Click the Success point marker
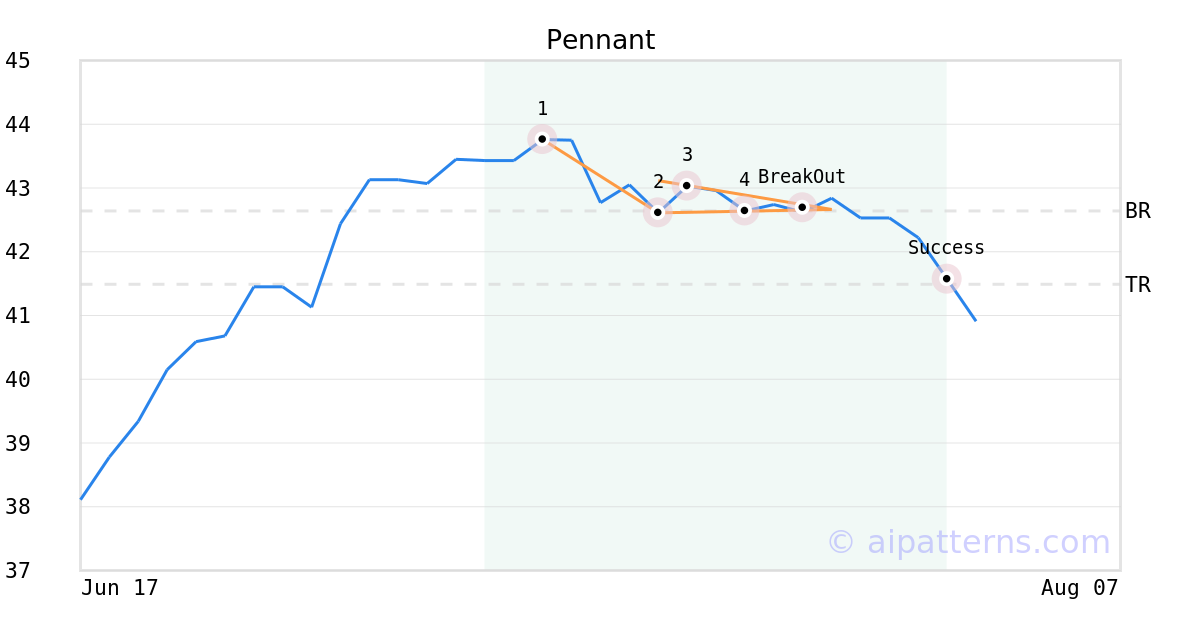1200x630 pixels. coord(946,278)
